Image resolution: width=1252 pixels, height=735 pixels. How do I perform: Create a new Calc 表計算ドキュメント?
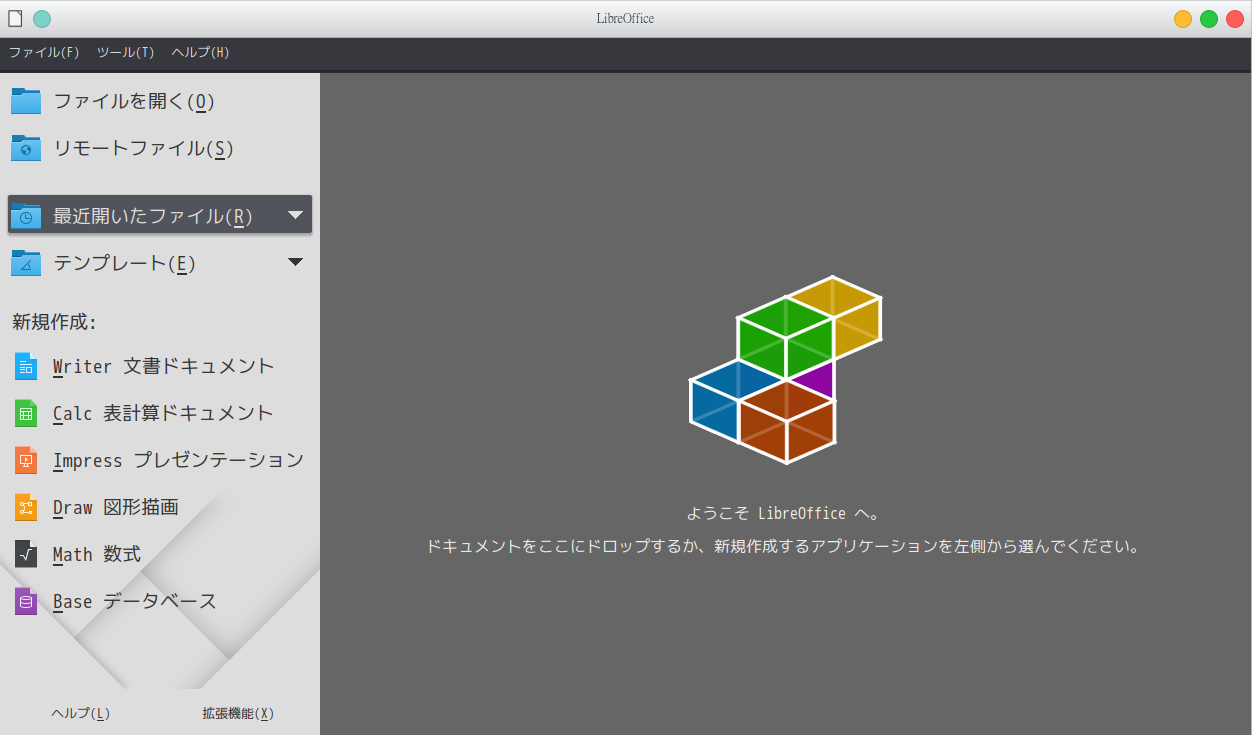click(160, 413)
